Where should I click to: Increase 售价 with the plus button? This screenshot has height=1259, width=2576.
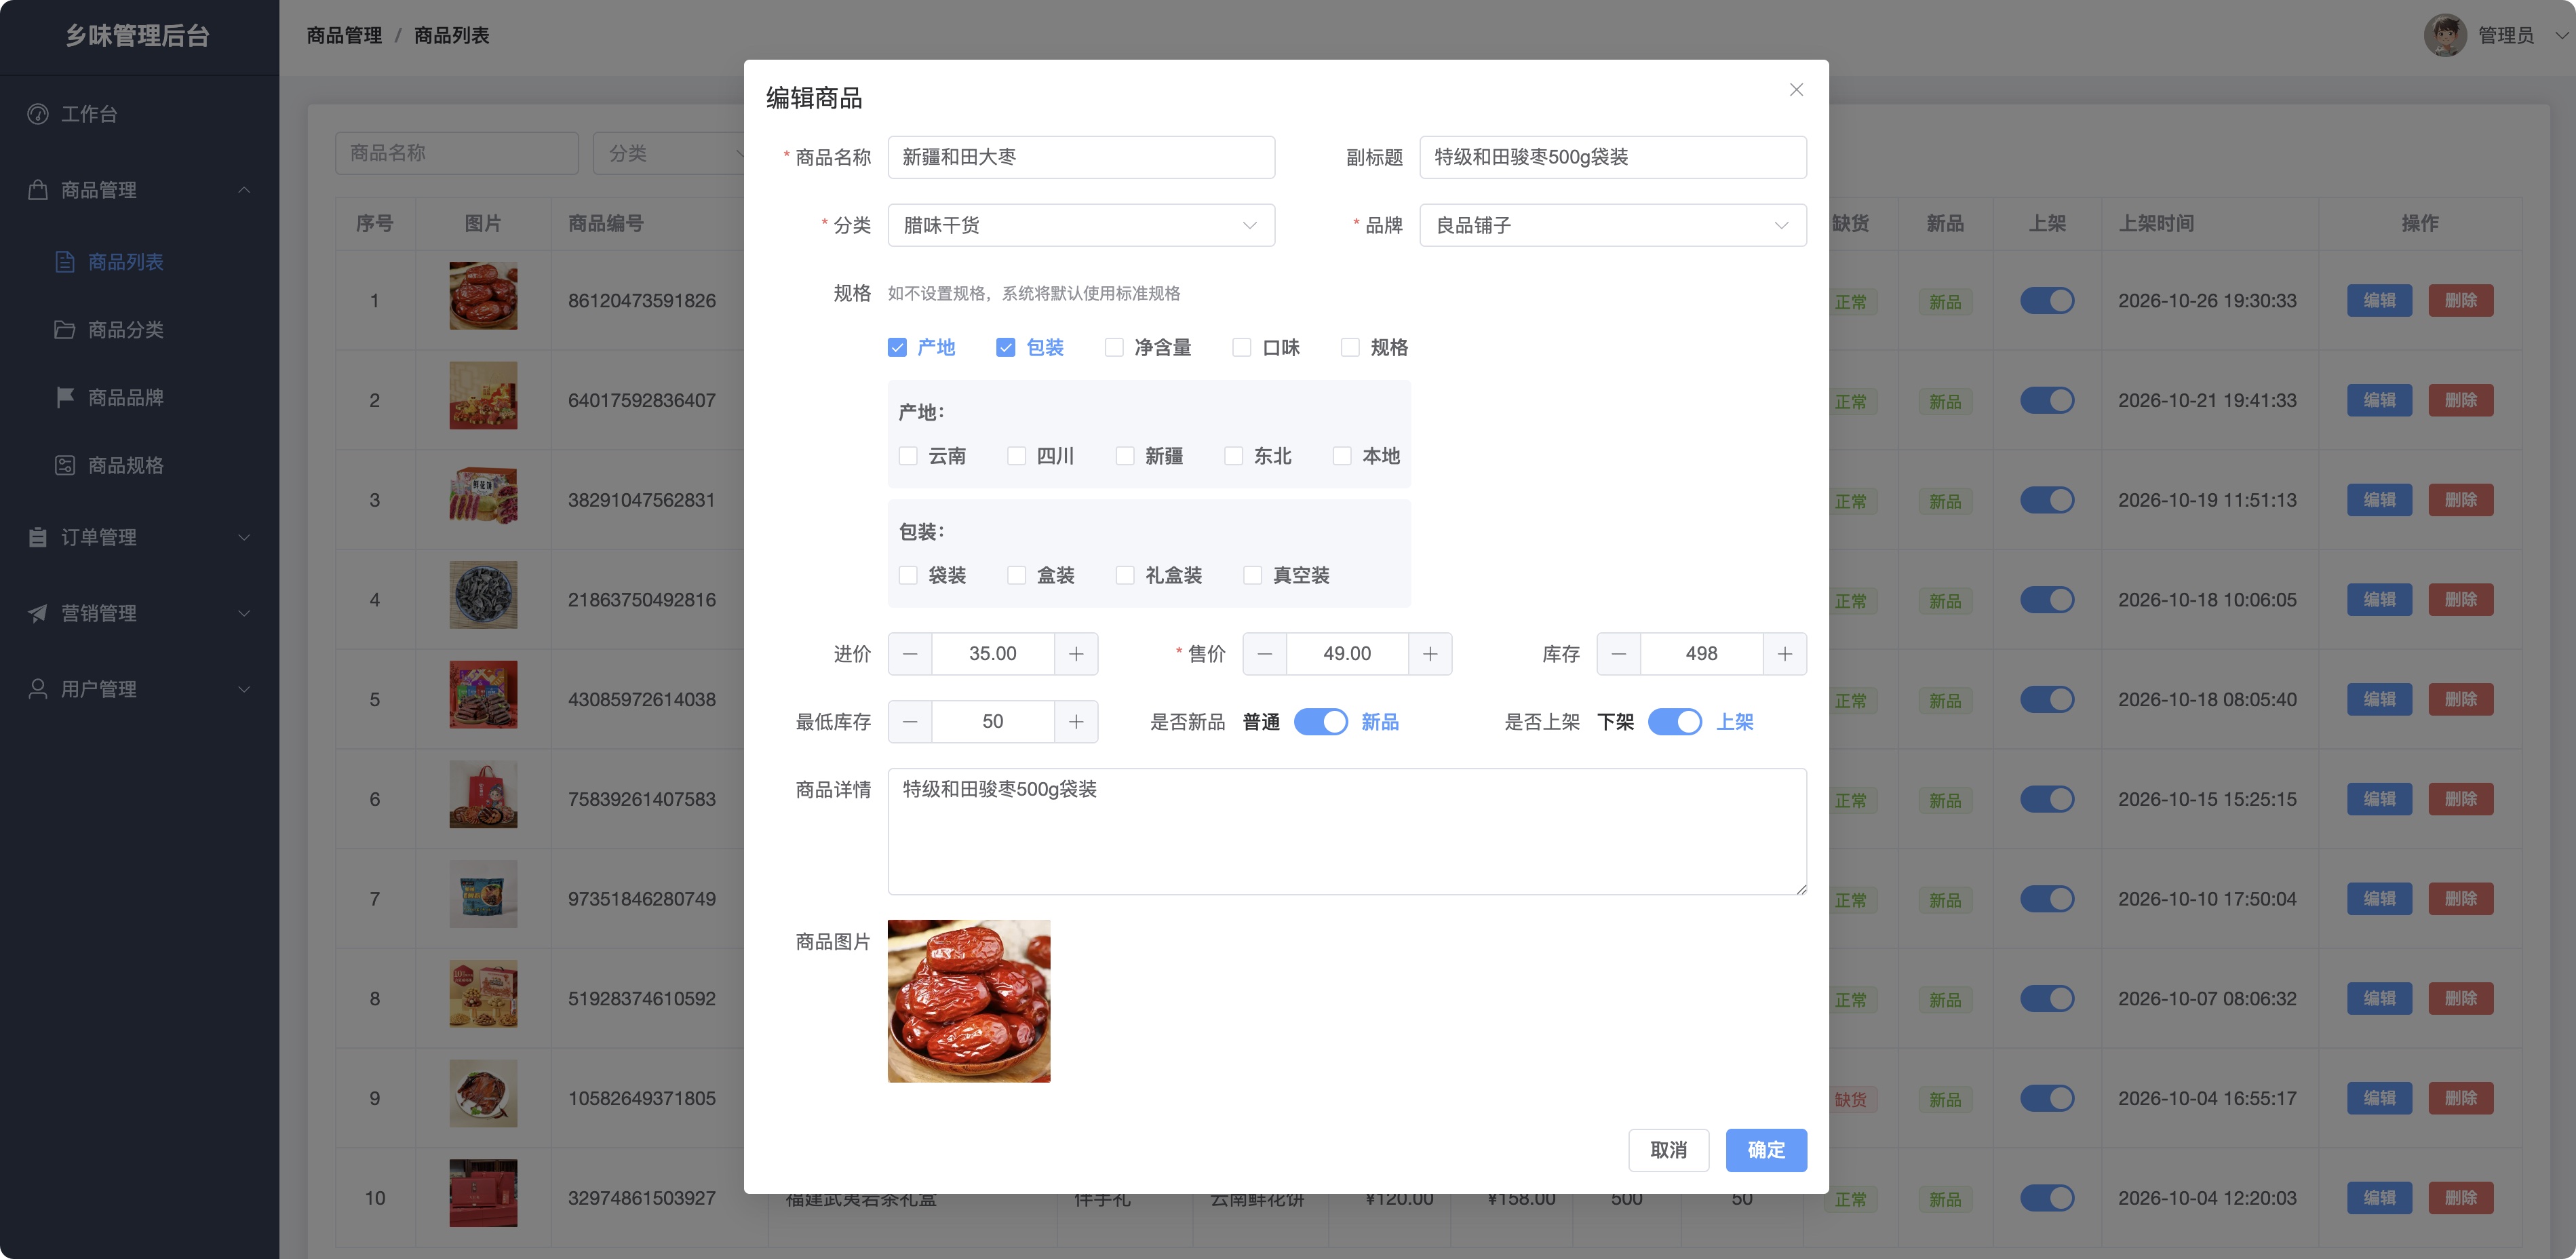pyautogui.click(x=1430, y=654)
